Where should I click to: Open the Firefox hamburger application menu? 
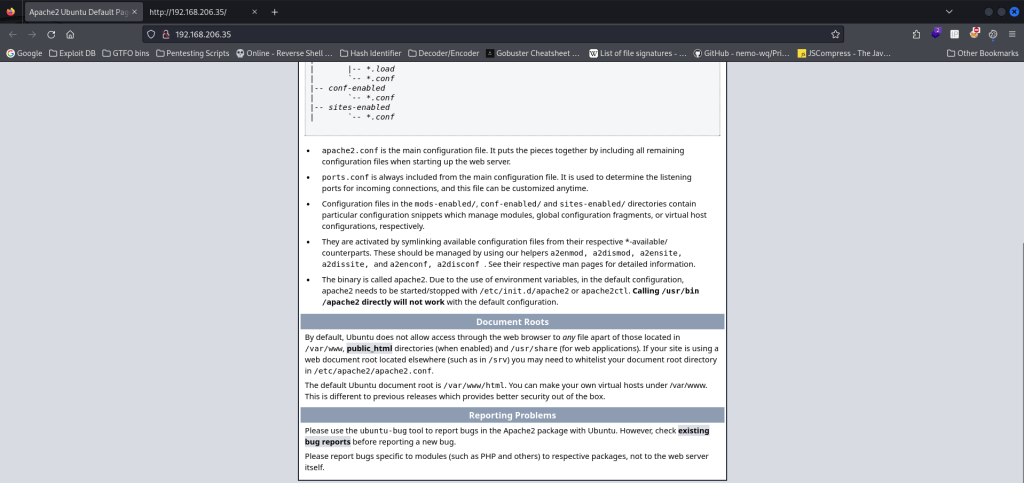(x=1011, y=33)
